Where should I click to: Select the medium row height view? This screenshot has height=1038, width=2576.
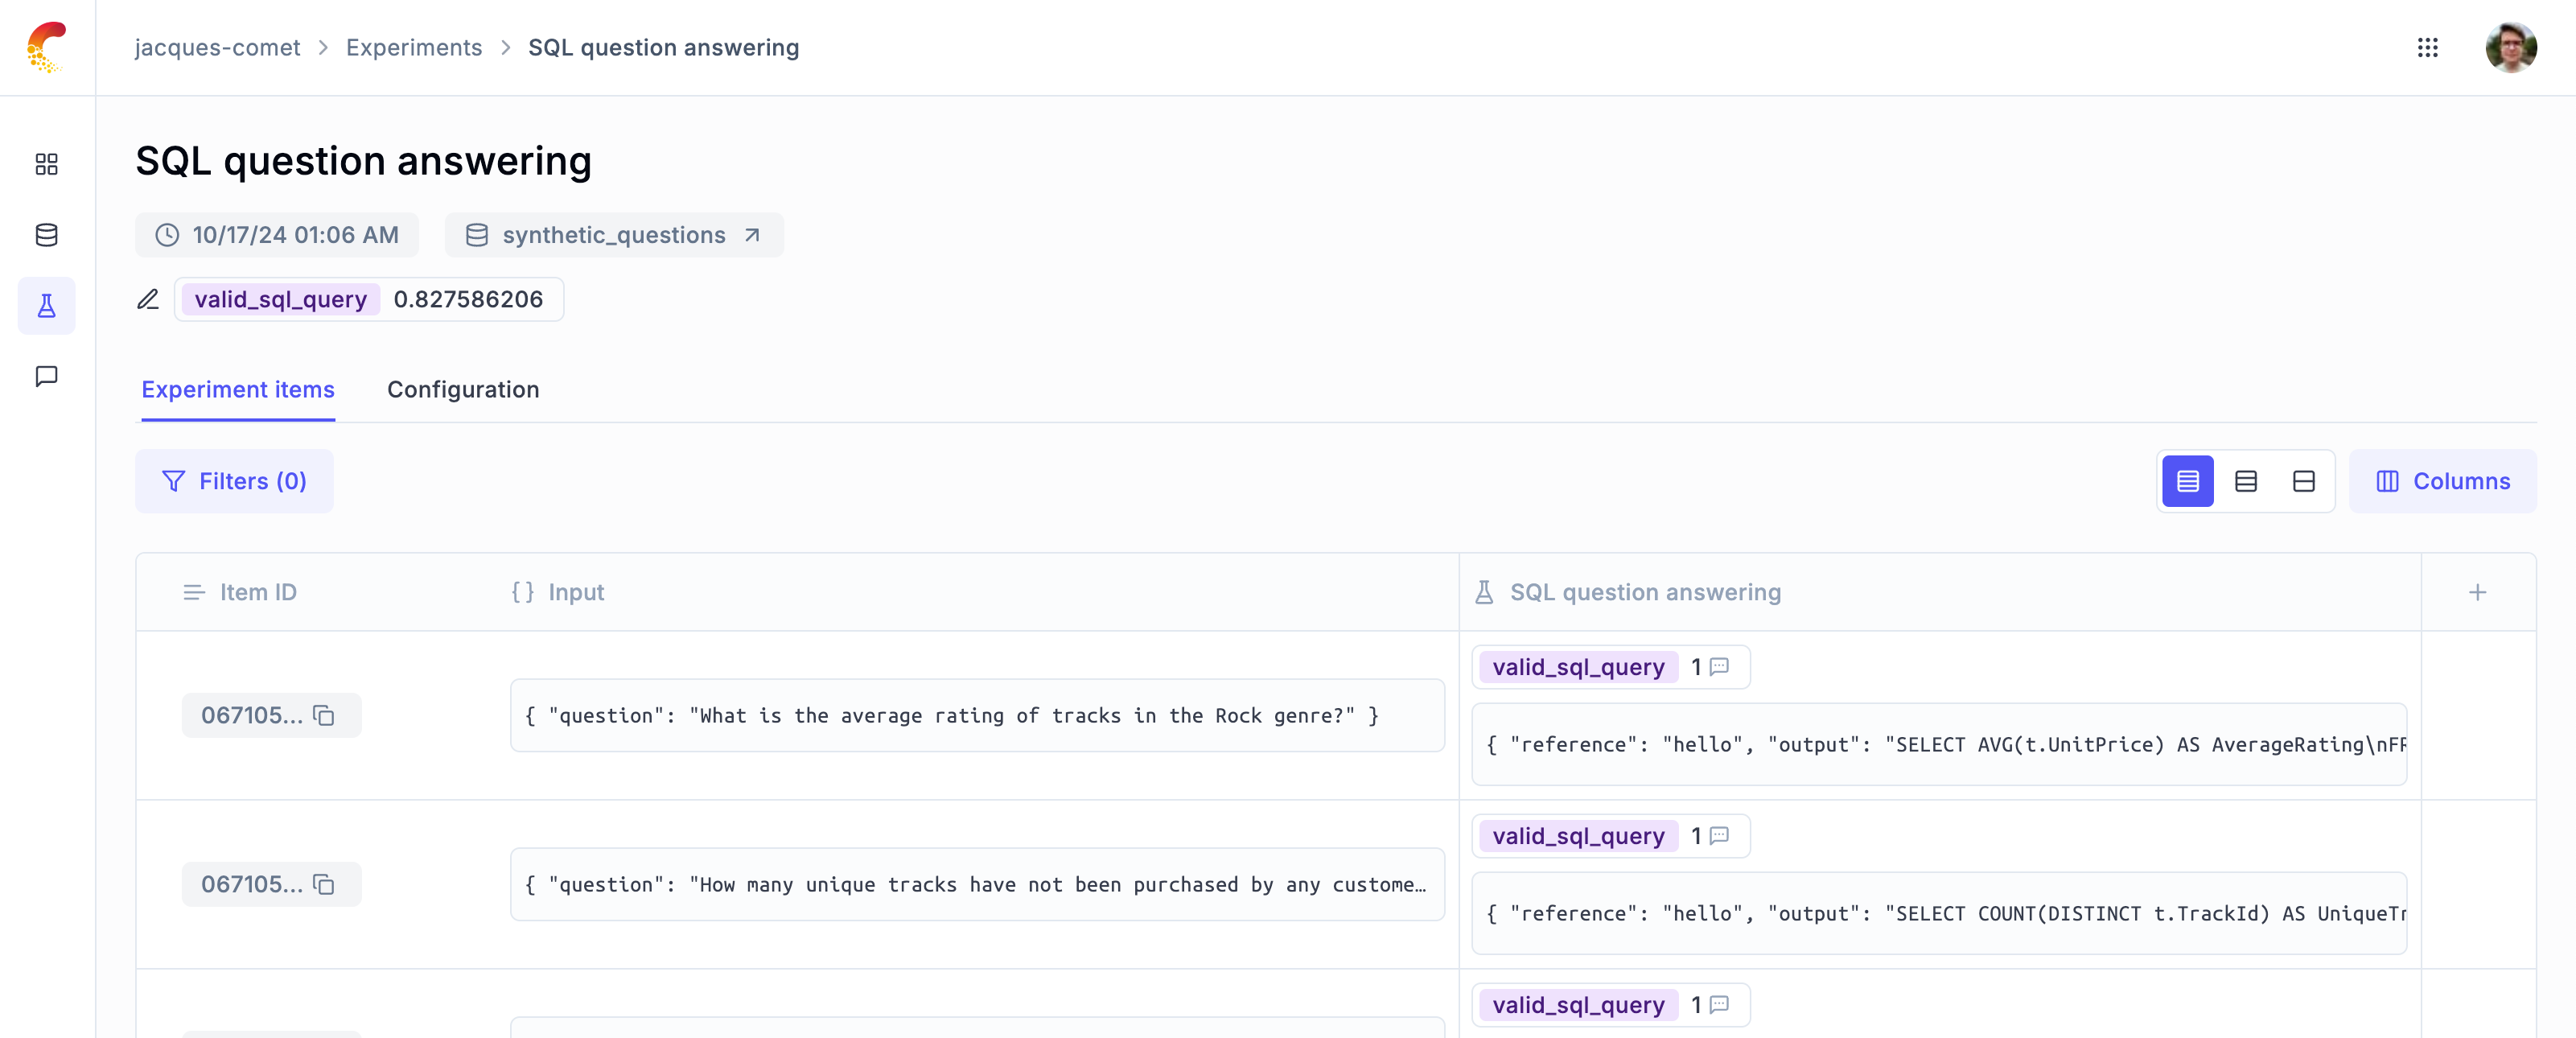coord(2245,481)
